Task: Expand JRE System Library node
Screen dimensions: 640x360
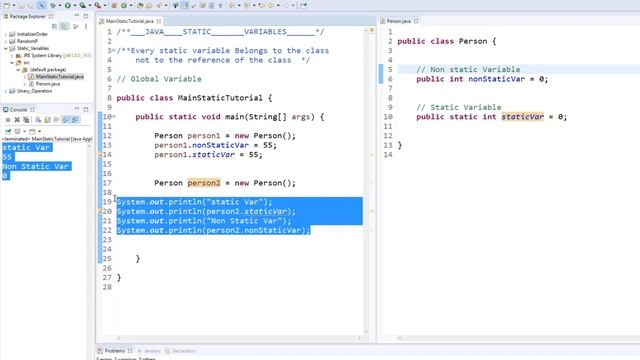Action: point(12,56)
